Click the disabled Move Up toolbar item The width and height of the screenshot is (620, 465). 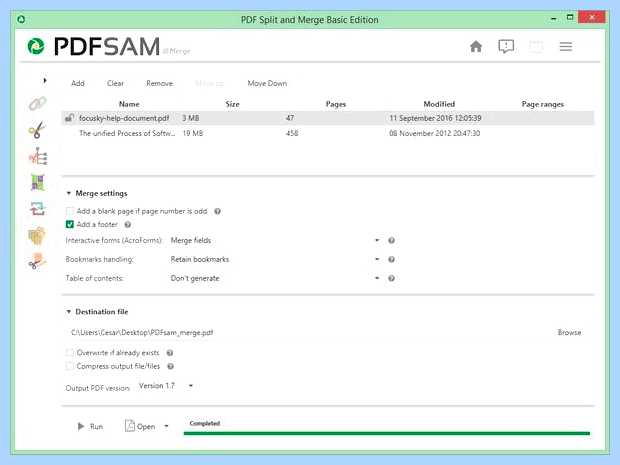[x=210, y=83]
